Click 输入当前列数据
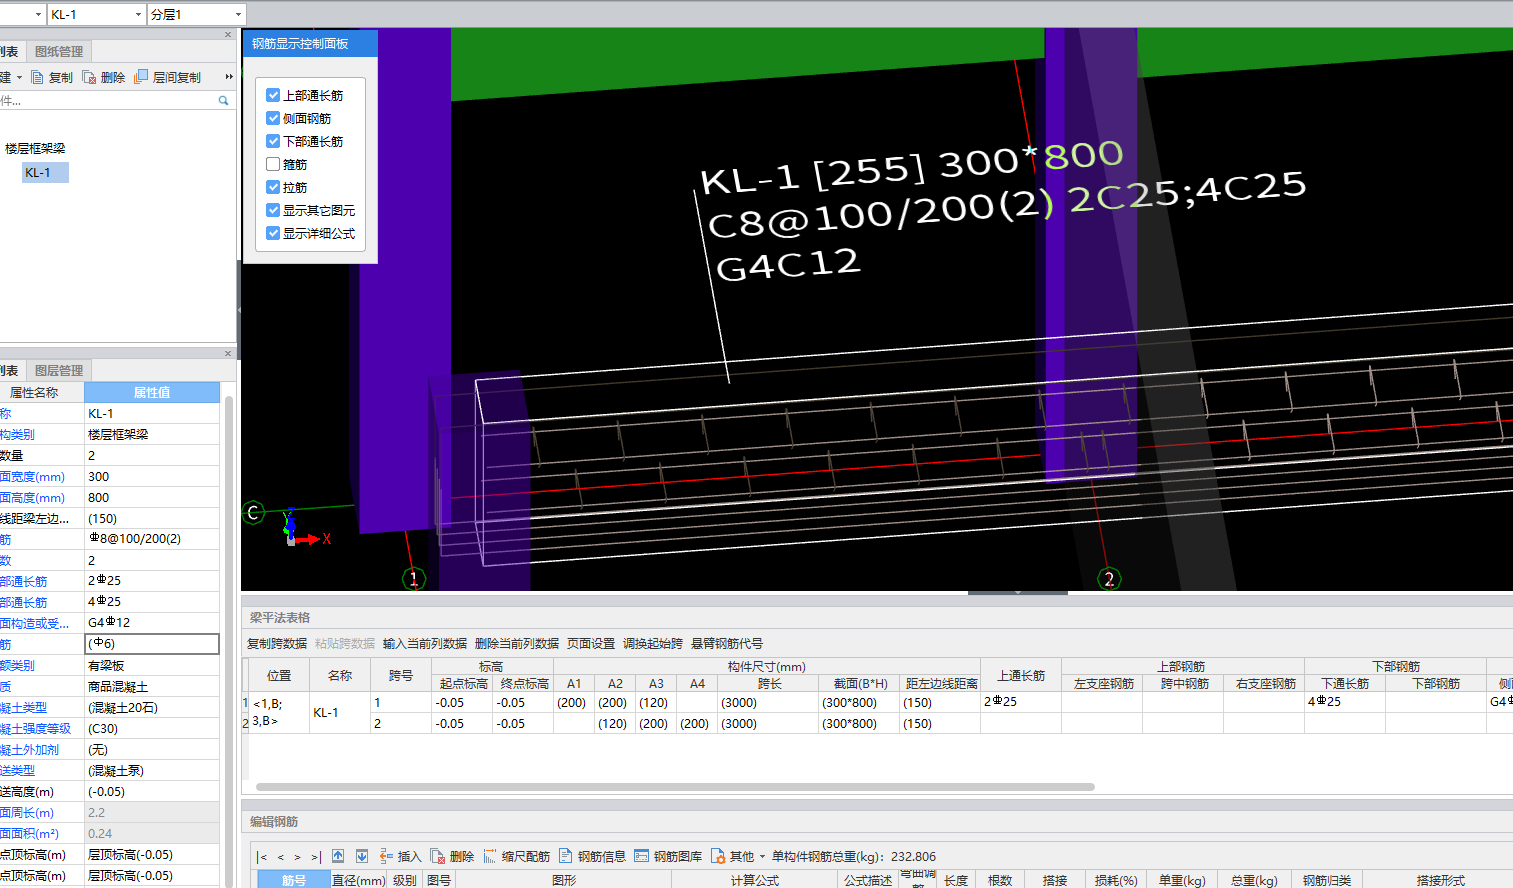Image resolution: width=1513 pixels, height=888 pixels. click(x=425, y=643)
